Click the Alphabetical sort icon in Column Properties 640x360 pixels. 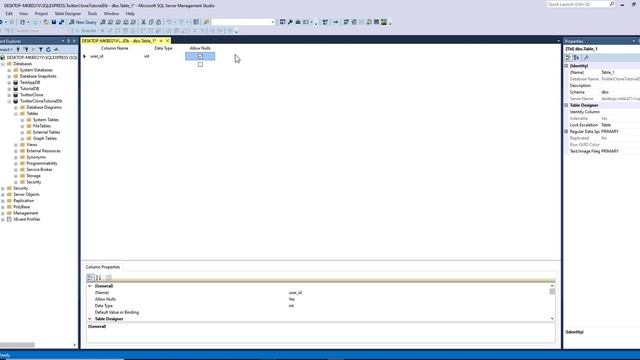coord(99,278)
